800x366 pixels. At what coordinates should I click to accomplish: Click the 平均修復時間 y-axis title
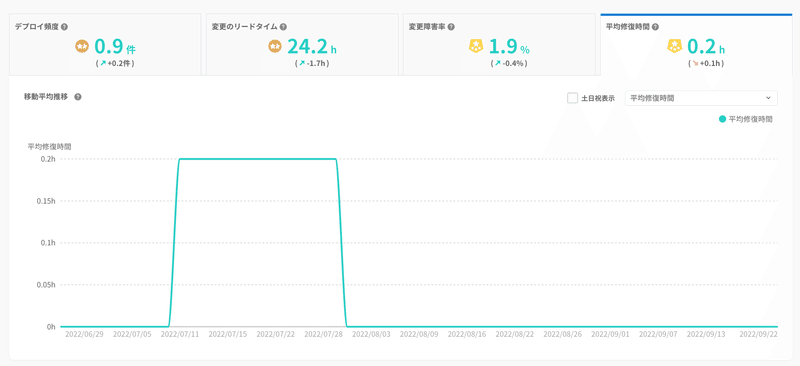[49, 147]
